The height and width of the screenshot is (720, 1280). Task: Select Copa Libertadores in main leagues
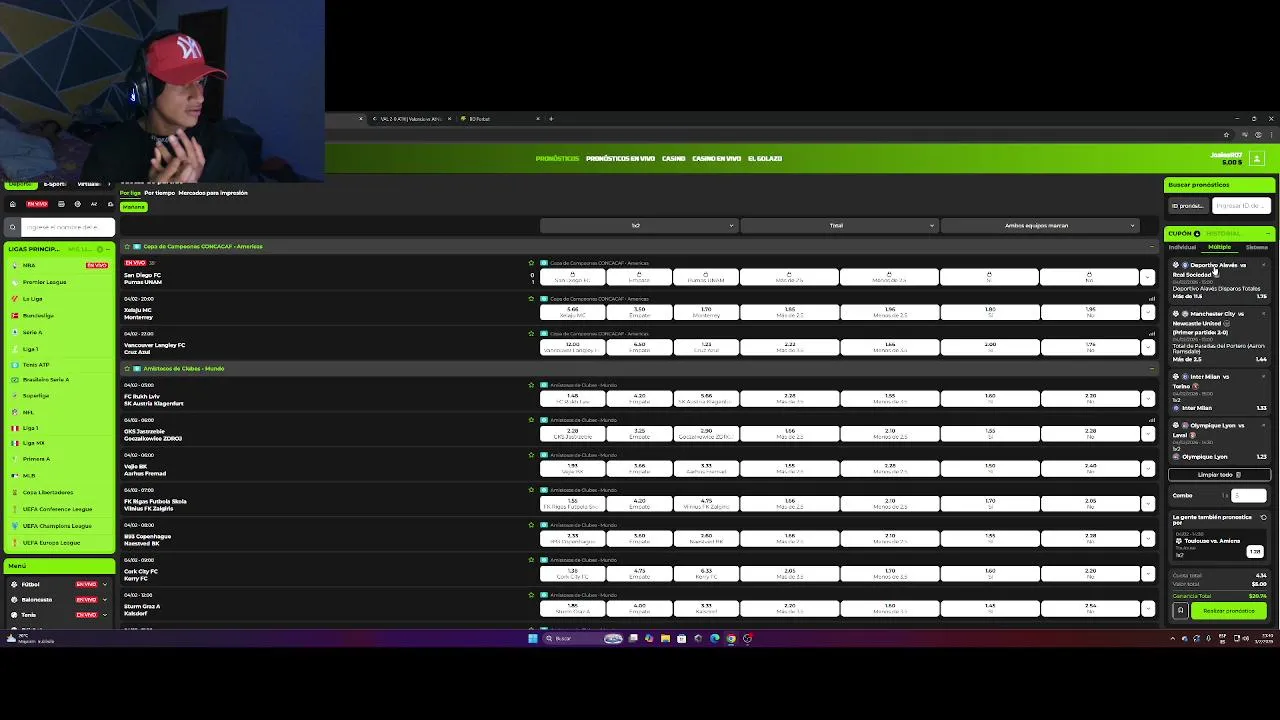(59, 492)
